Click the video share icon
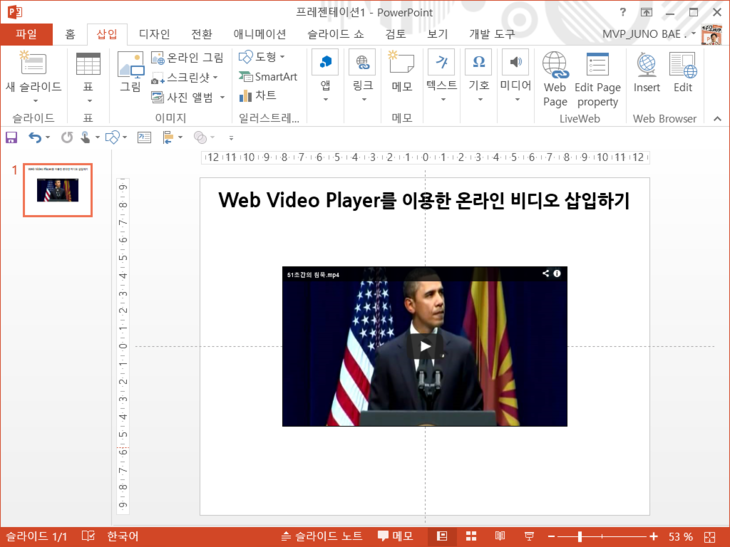 (546, 273)
